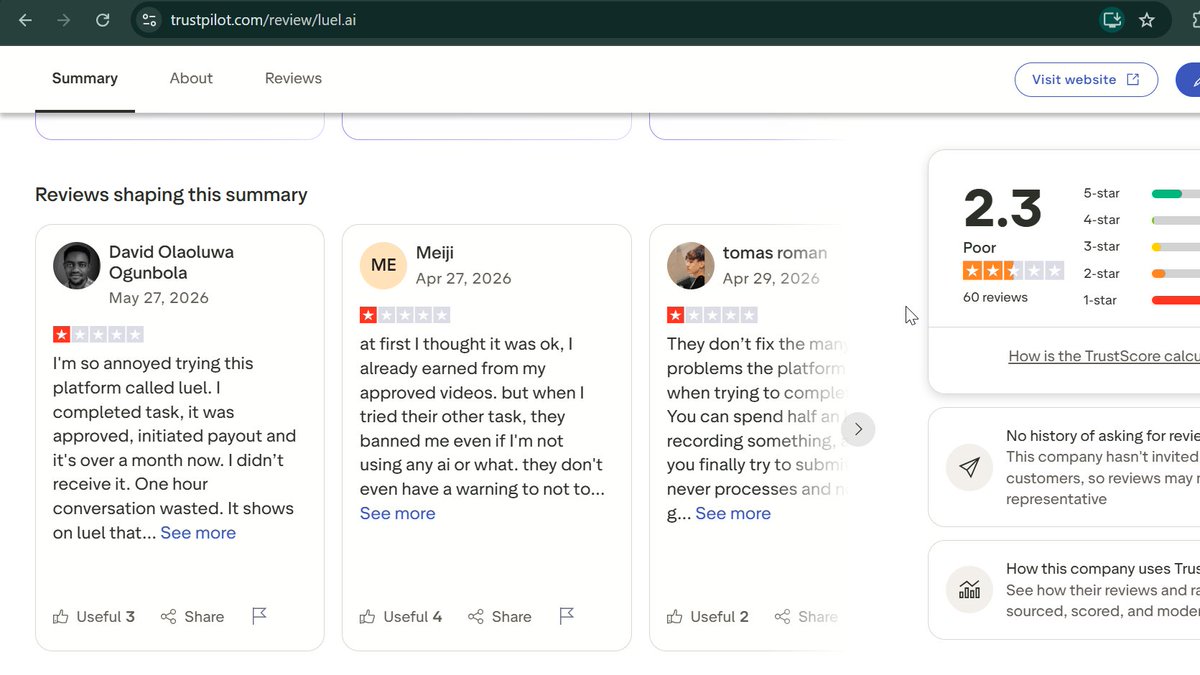Click the Share icon on tomas roman's review

pyautogui.click(x=783, y=617)
